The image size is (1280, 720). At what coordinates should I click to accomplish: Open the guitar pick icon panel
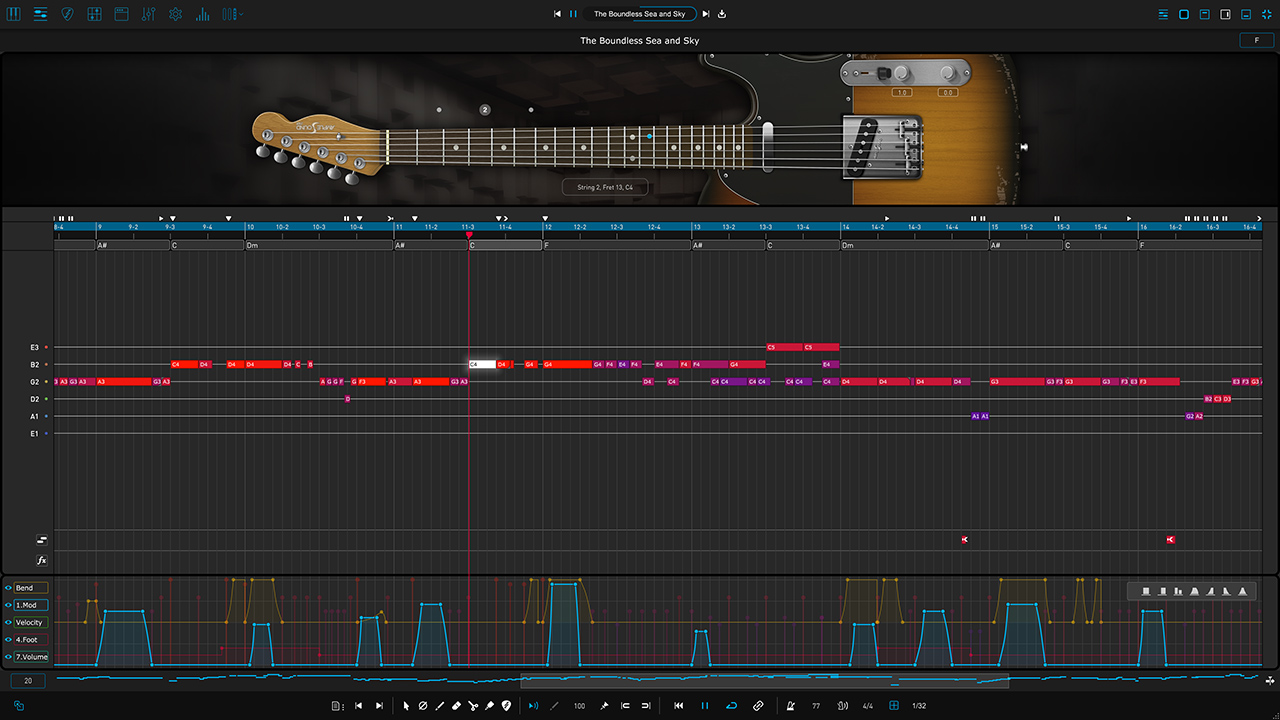pyautogui.click(x=68, y=14)
